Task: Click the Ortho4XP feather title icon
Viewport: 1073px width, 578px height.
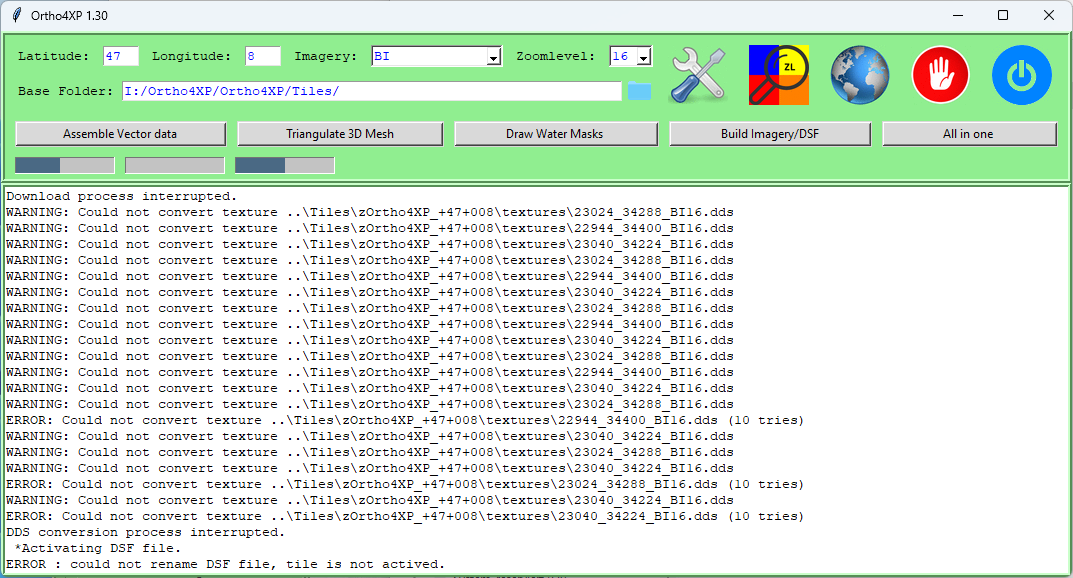Action: (16, 15)
